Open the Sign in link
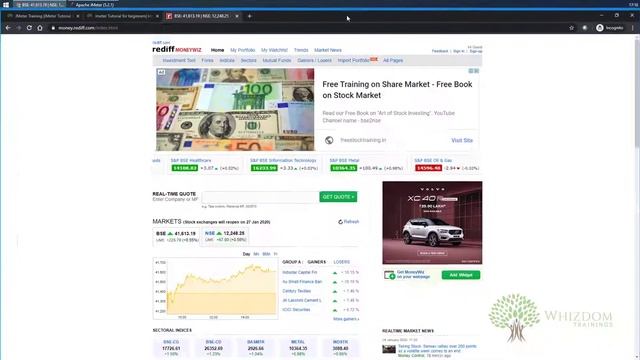 [459, 51]
